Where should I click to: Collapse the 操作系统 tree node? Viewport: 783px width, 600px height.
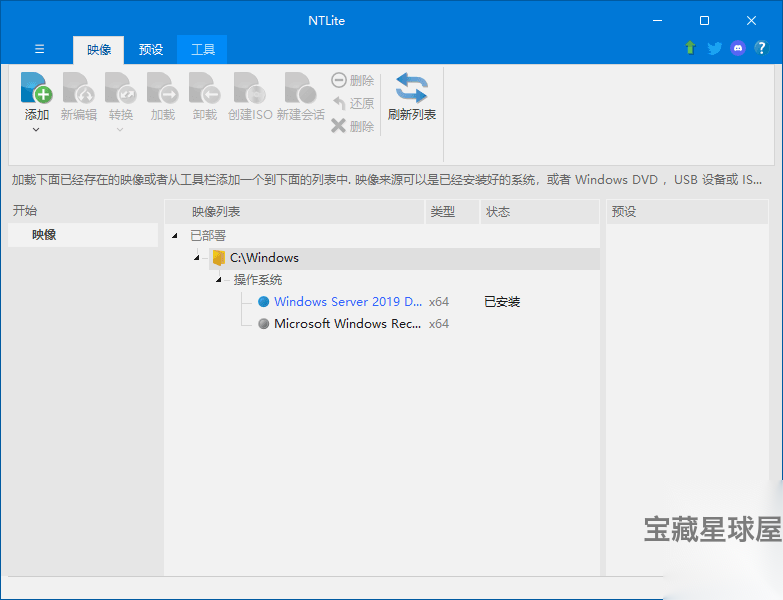pyautogui.click(x=219, y=280)
